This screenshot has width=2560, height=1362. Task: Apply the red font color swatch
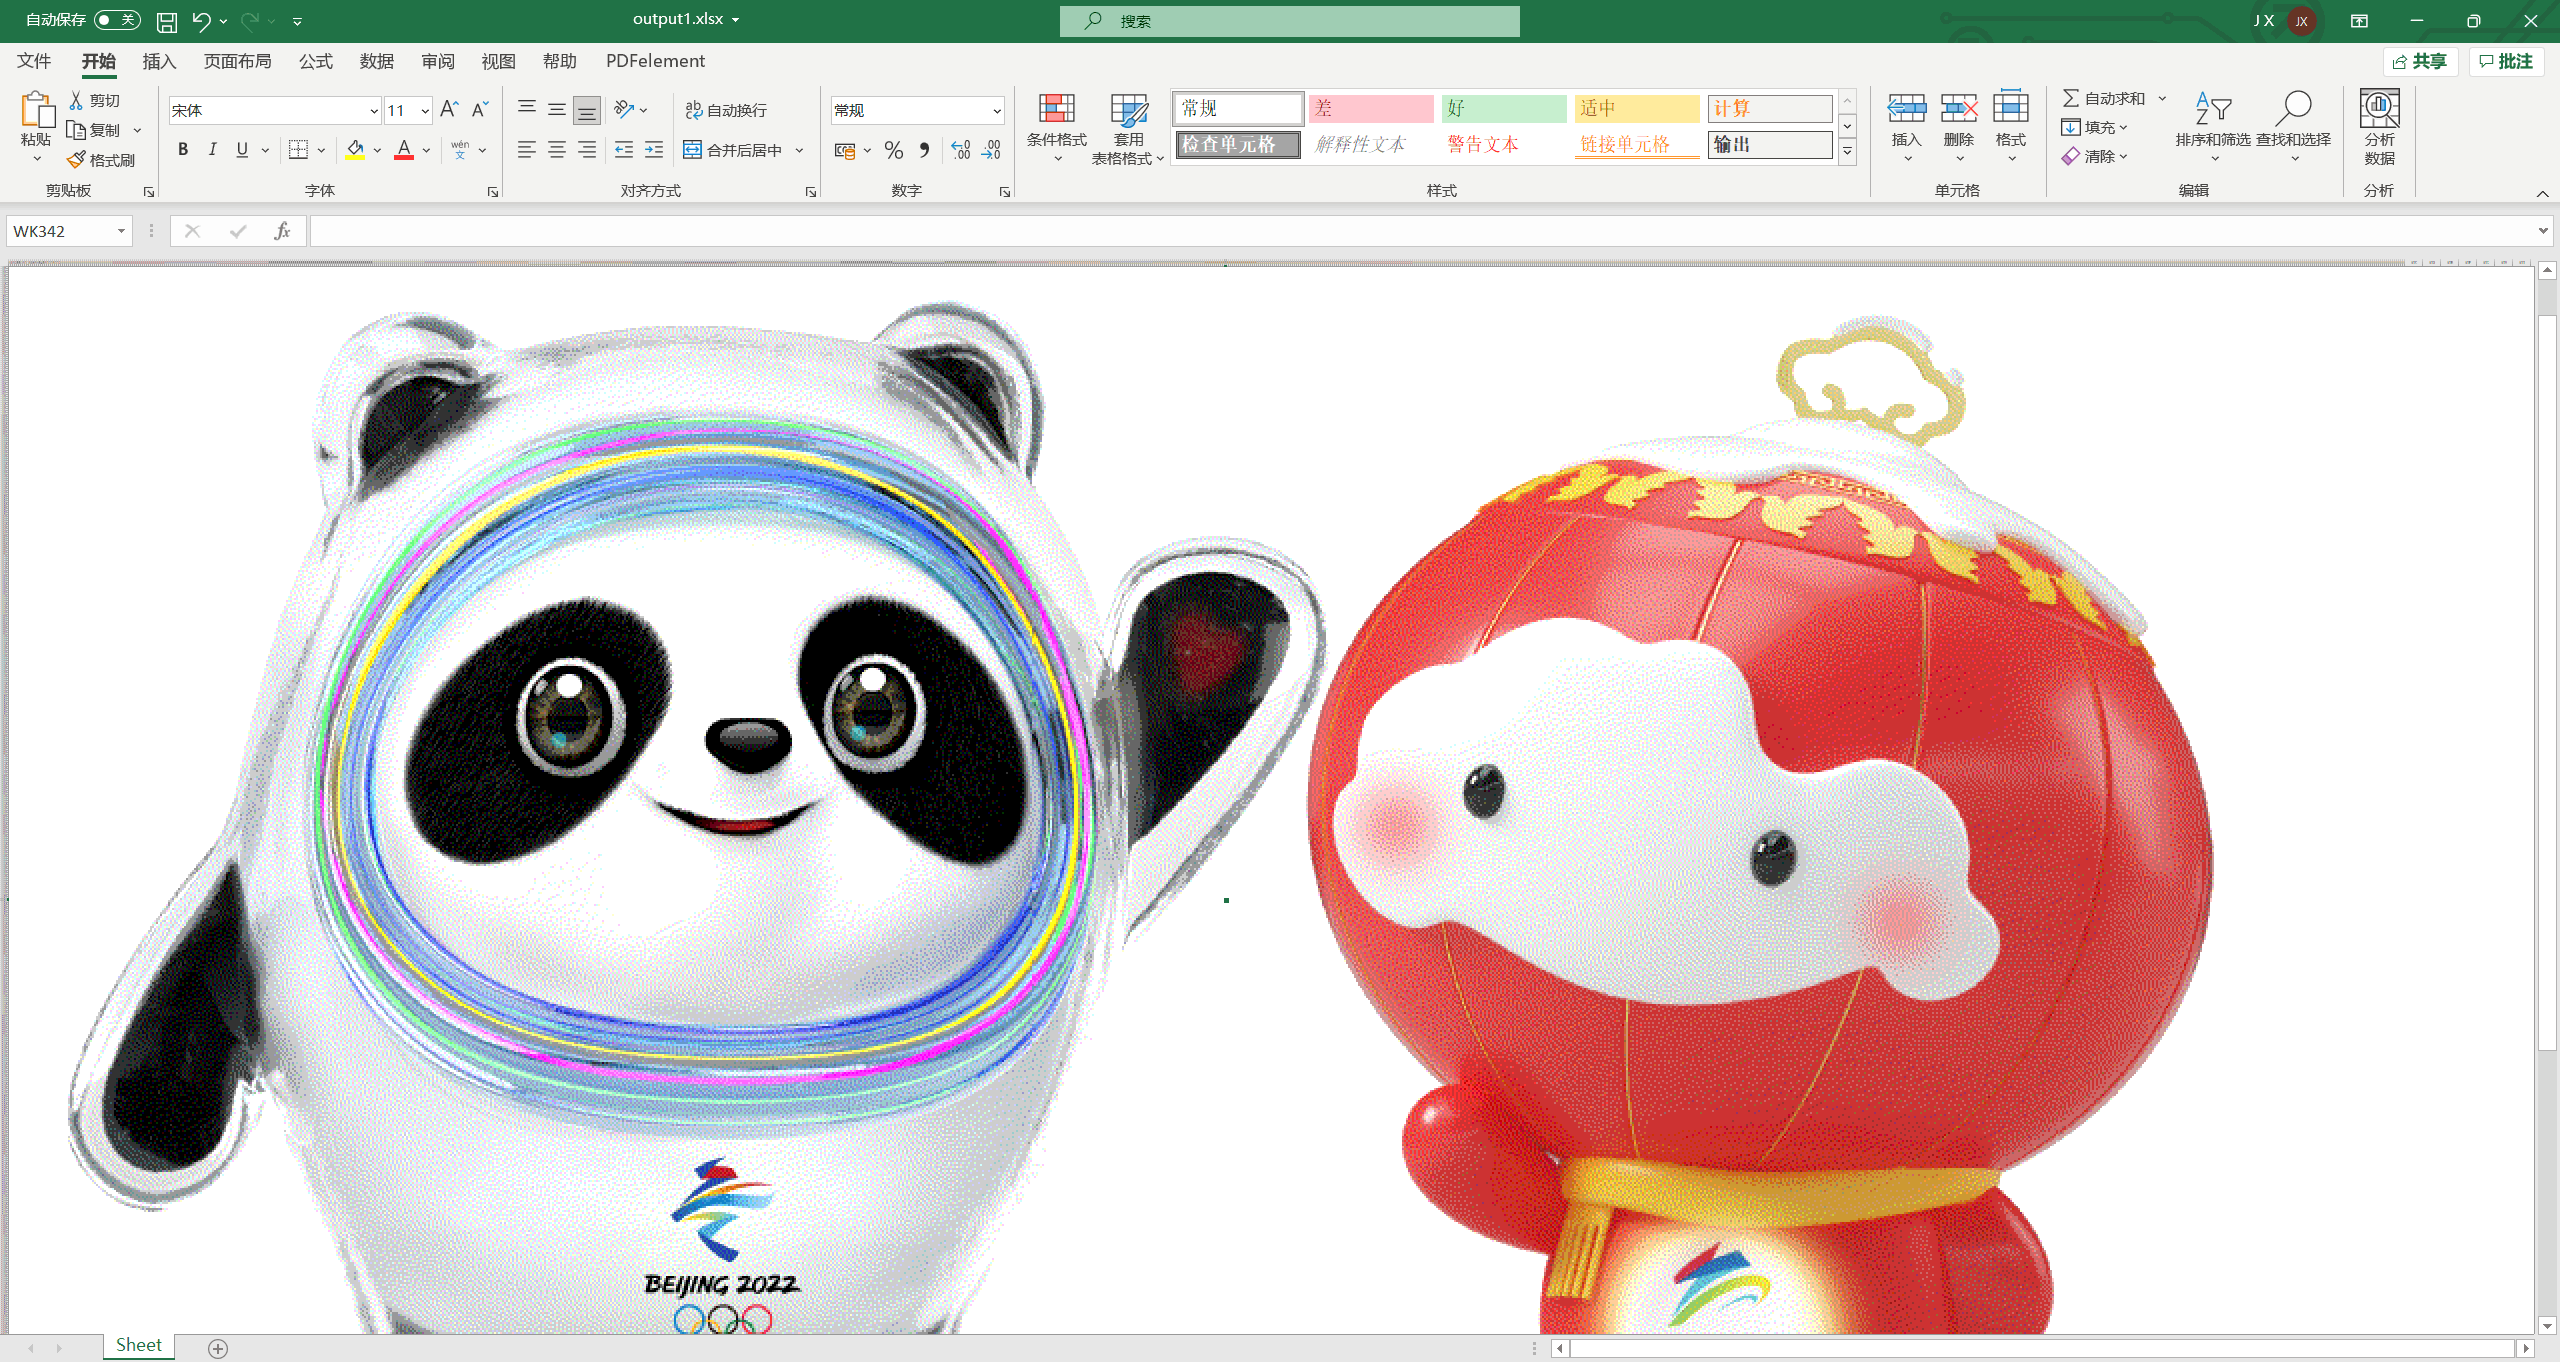[x=404, y=150]
